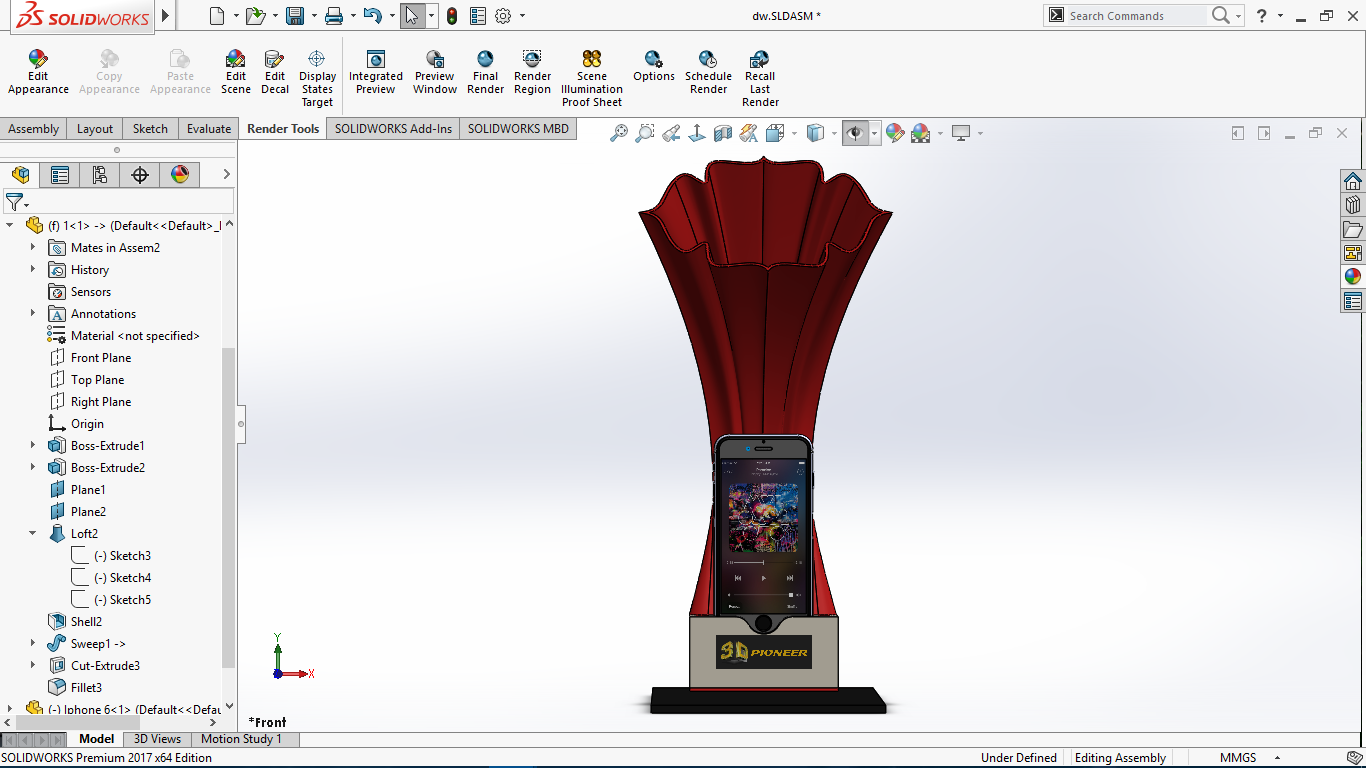Screen dimensions: 1366x768
Task: Click the Zoom to Fit magnifier icon
Action: (x=619, y=133)
